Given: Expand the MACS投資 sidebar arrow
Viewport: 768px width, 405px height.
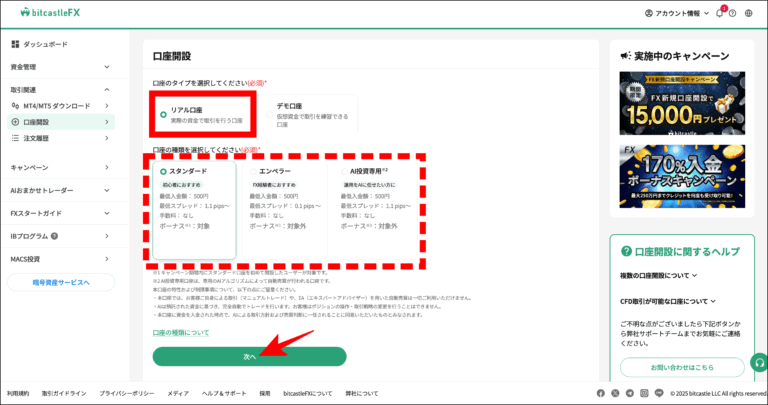Looking at the screenshot, I should tap(107, 259).
